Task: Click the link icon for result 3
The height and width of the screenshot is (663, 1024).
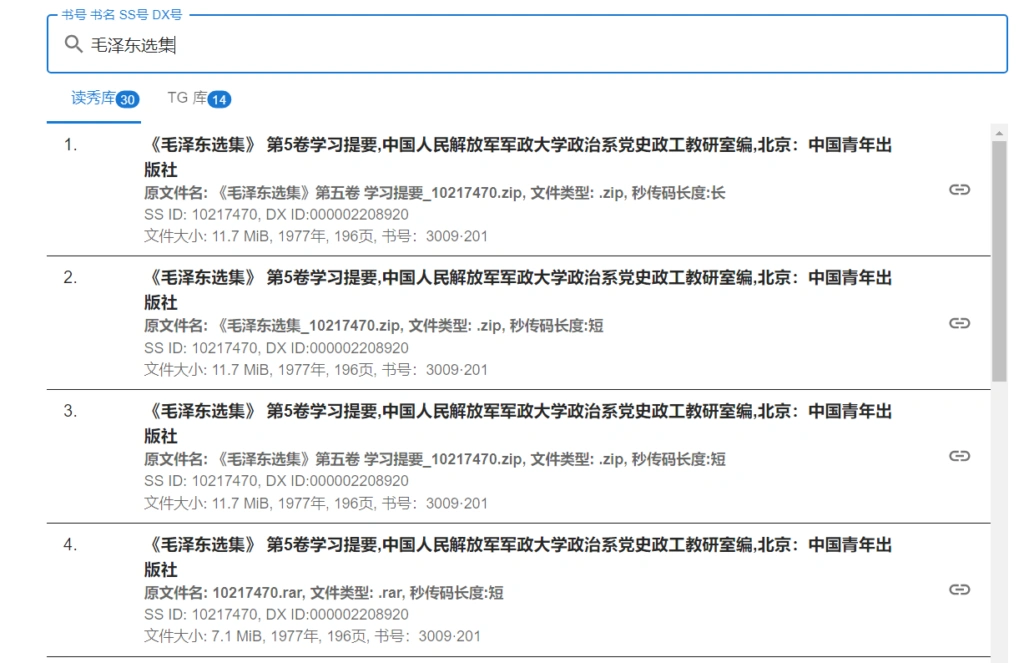Action: 959,456
